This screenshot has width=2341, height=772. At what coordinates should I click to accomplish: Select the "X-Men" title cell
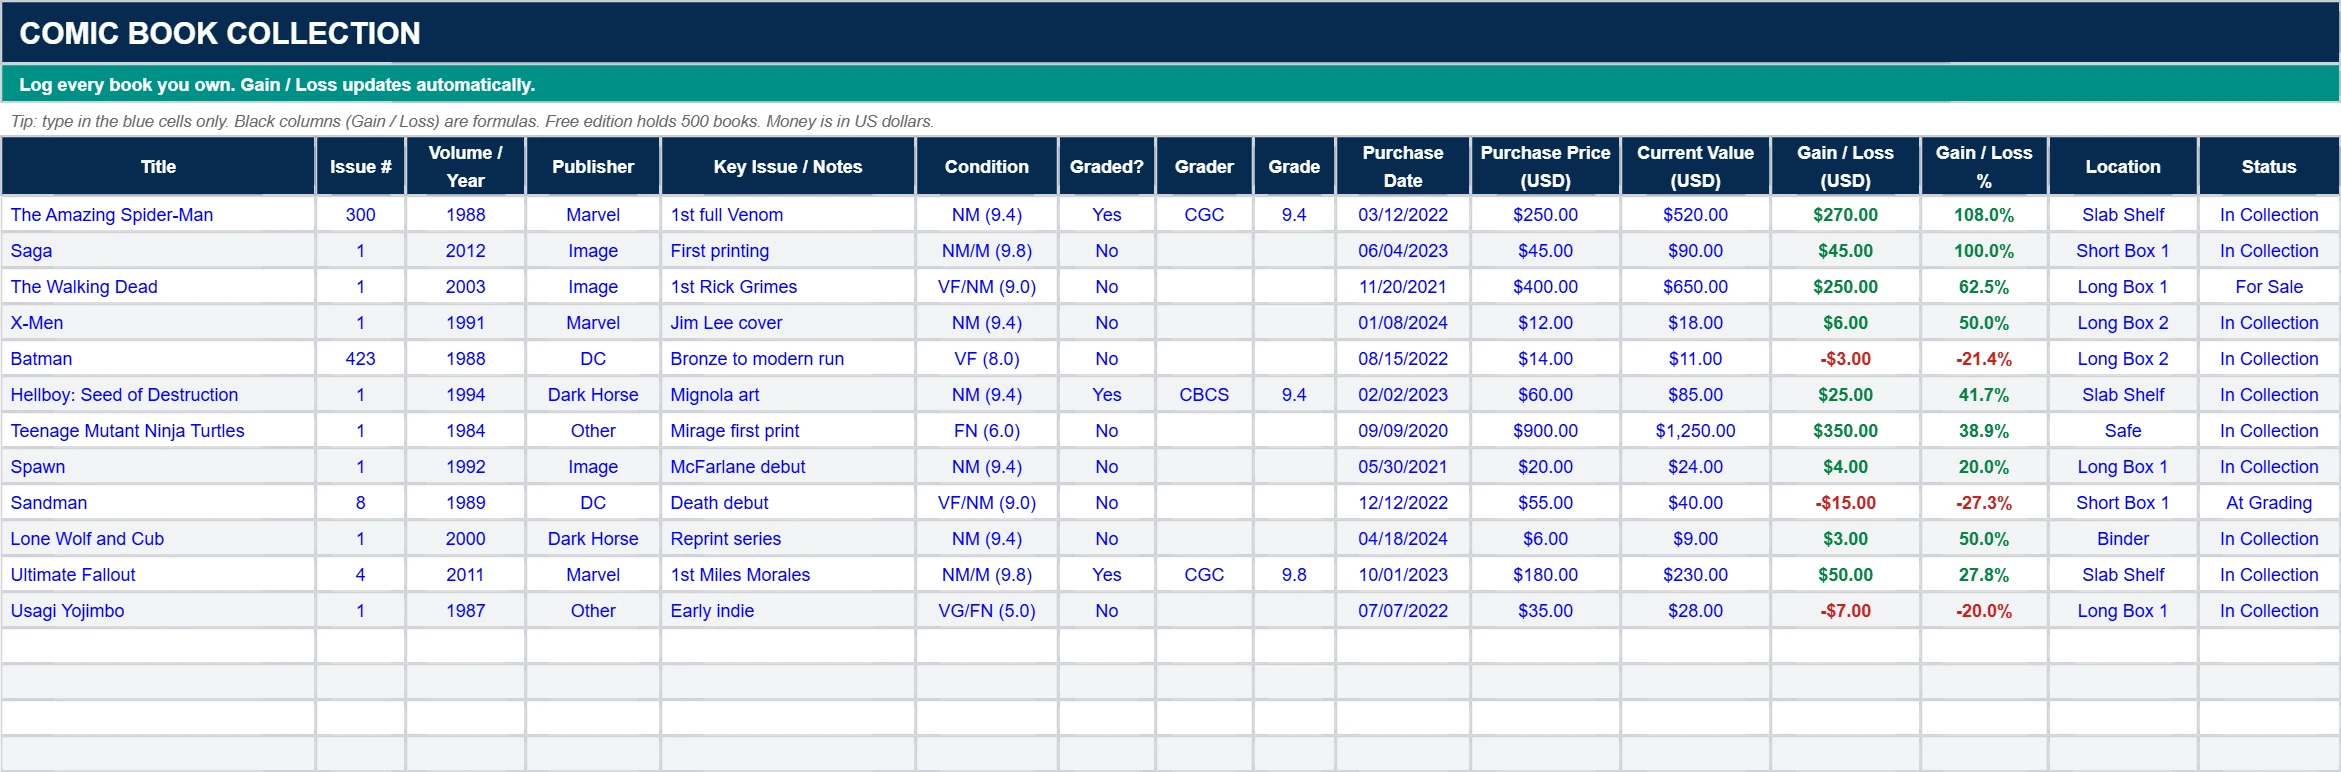pos(159,323)
